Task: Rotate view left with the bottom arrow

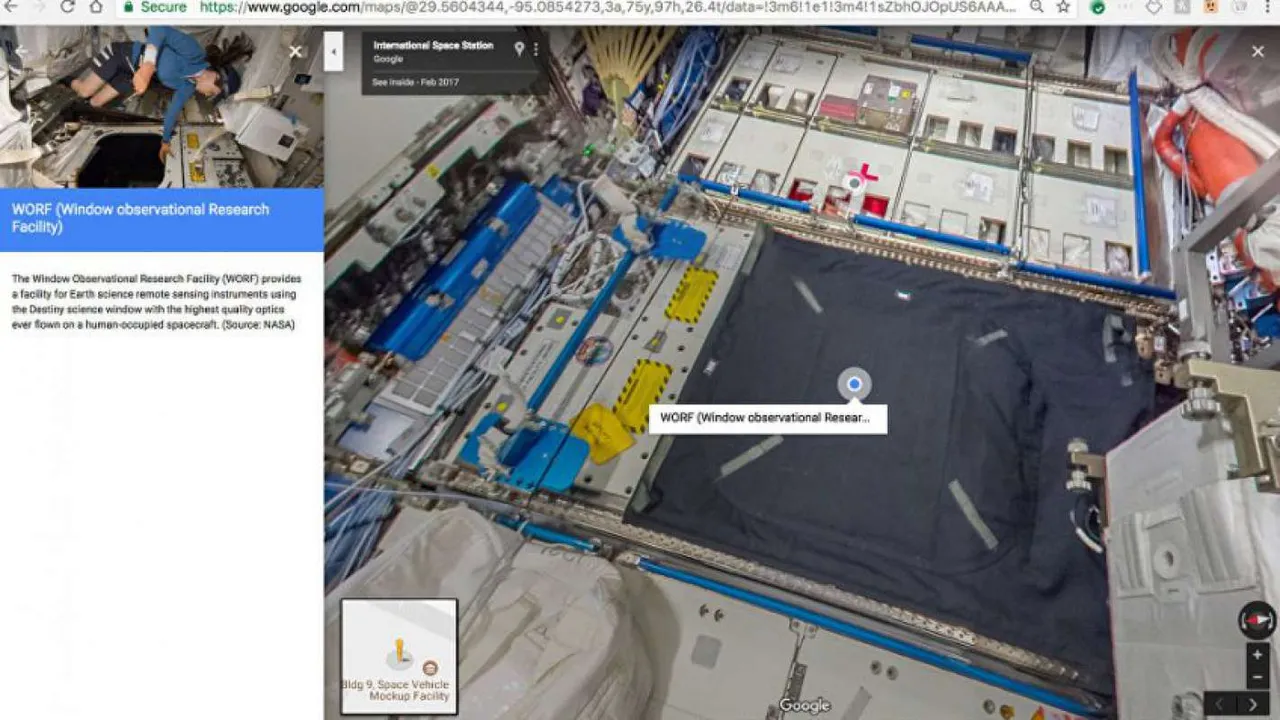Action: click(x=1218, y=704)
